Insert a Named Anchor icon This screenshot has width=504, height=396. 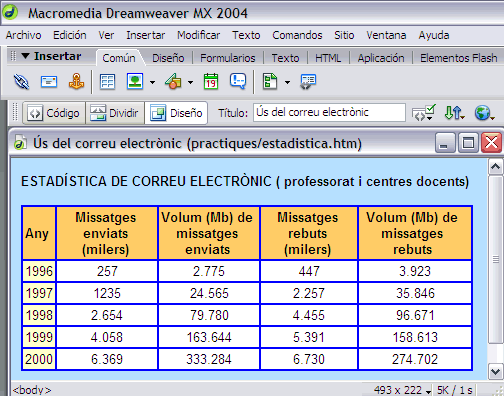point(76,81)
